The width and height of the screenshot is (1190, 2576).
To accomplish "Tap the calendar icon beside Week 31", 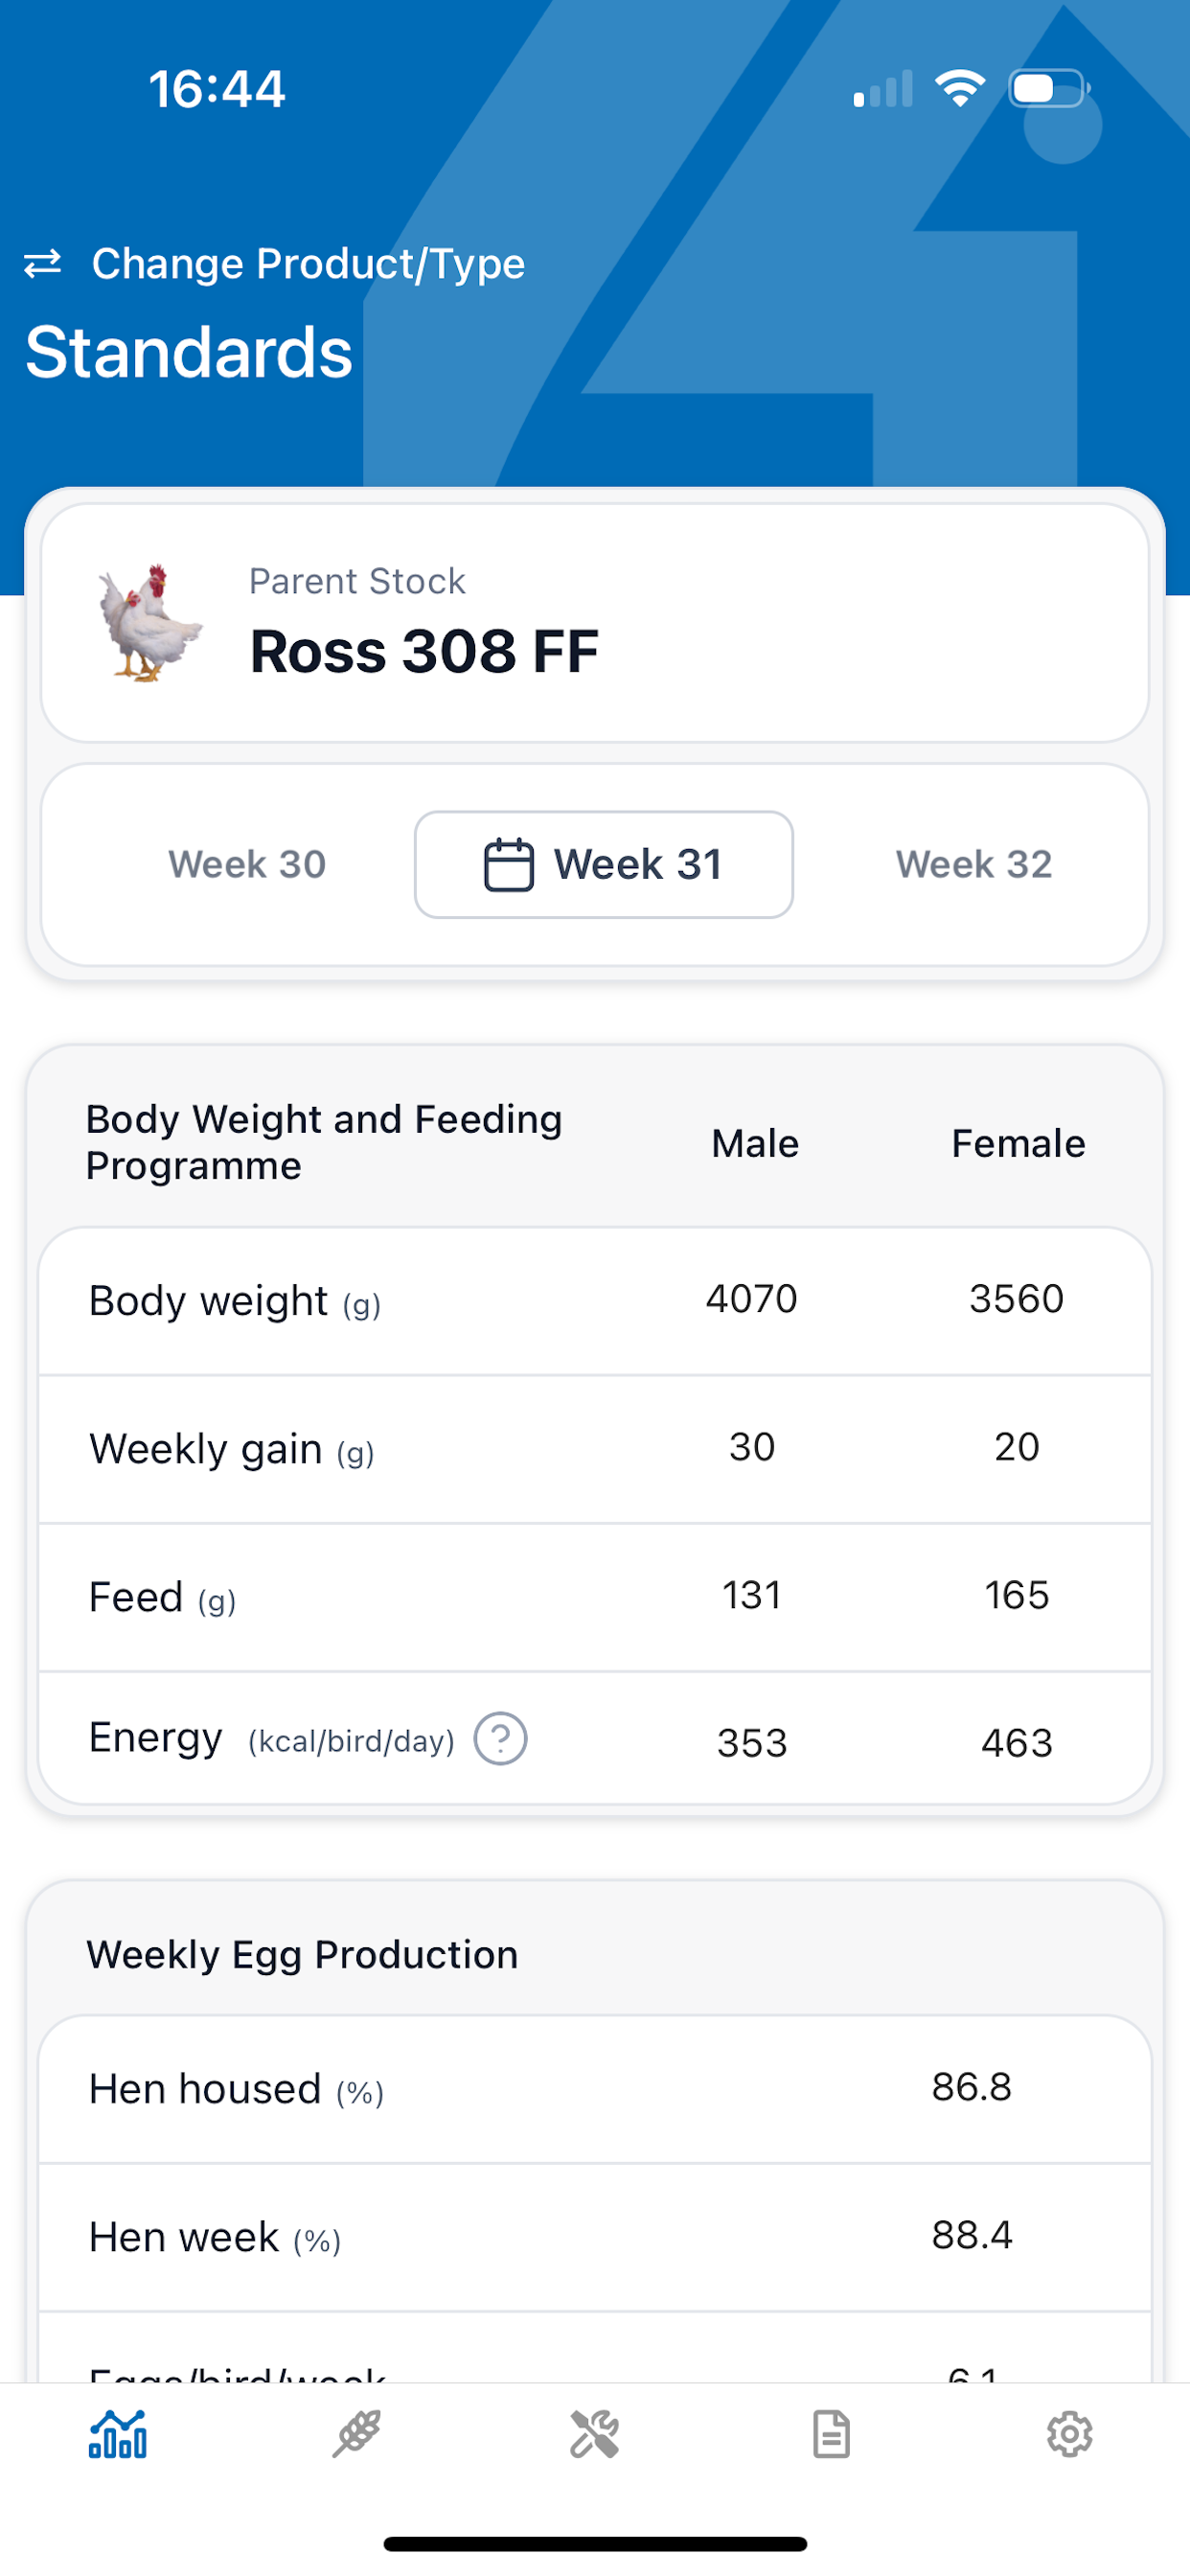I will click(508, 865).
